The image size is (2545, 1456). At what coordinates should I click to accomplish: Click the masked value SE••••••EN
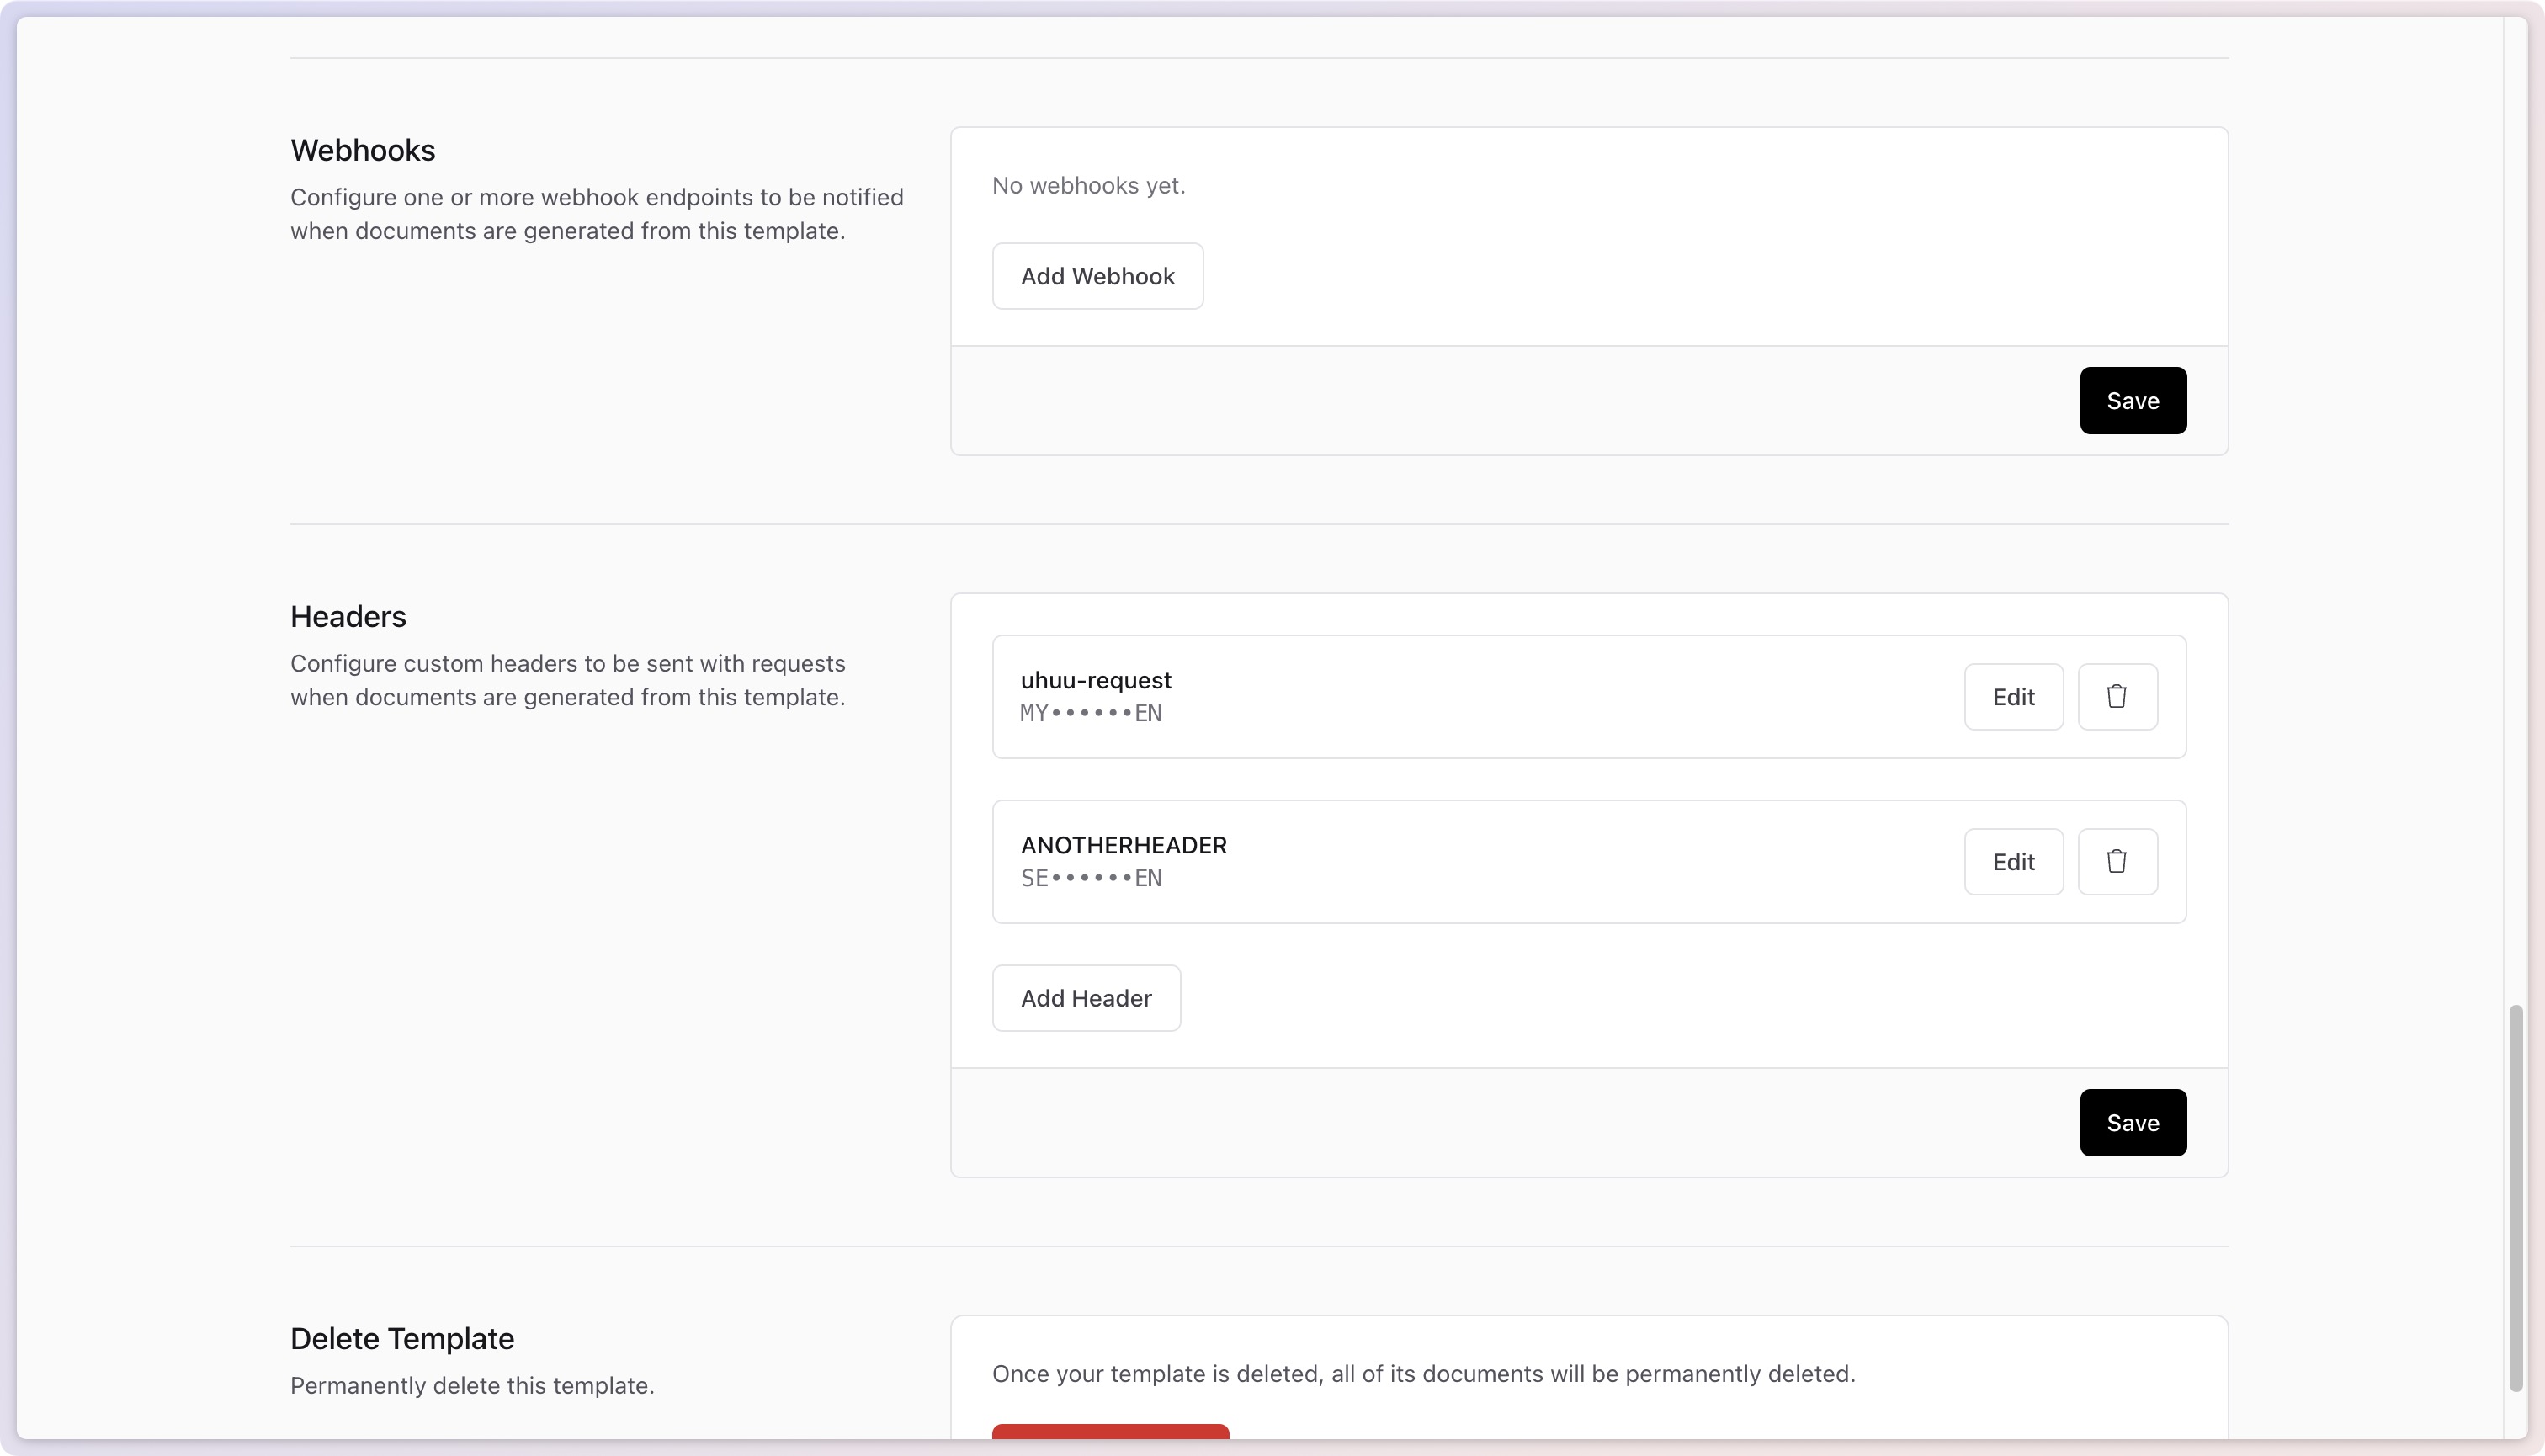[x=1090, y=879]
